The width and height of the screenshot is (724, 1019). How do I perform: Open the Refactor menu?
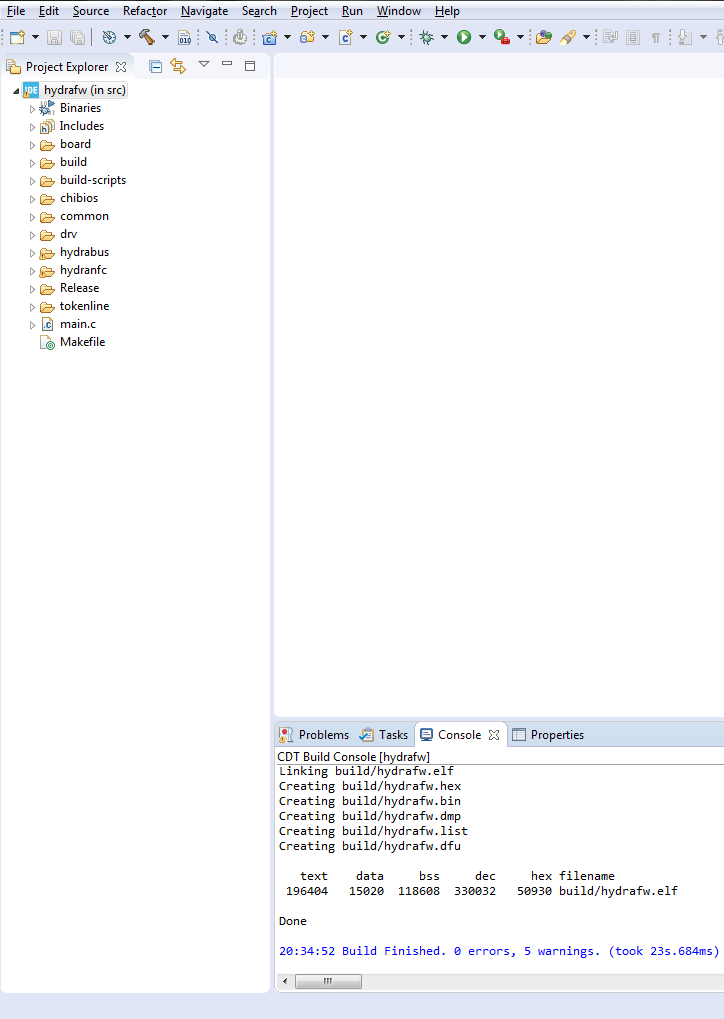coord(145,11)
